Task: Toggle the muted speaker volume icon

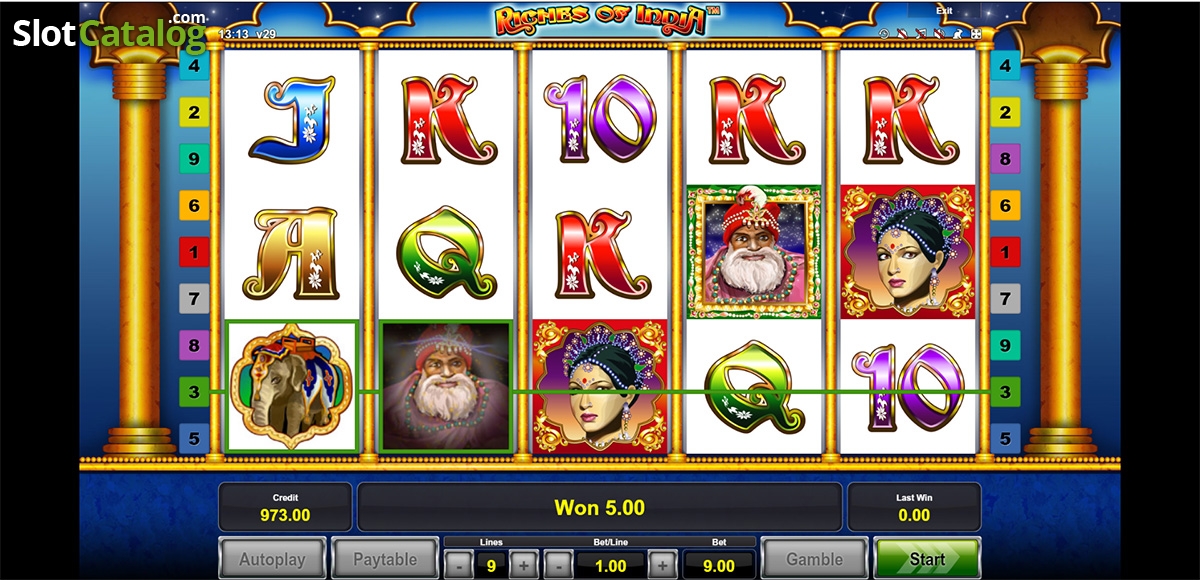Action: click(x=939, y=34)
